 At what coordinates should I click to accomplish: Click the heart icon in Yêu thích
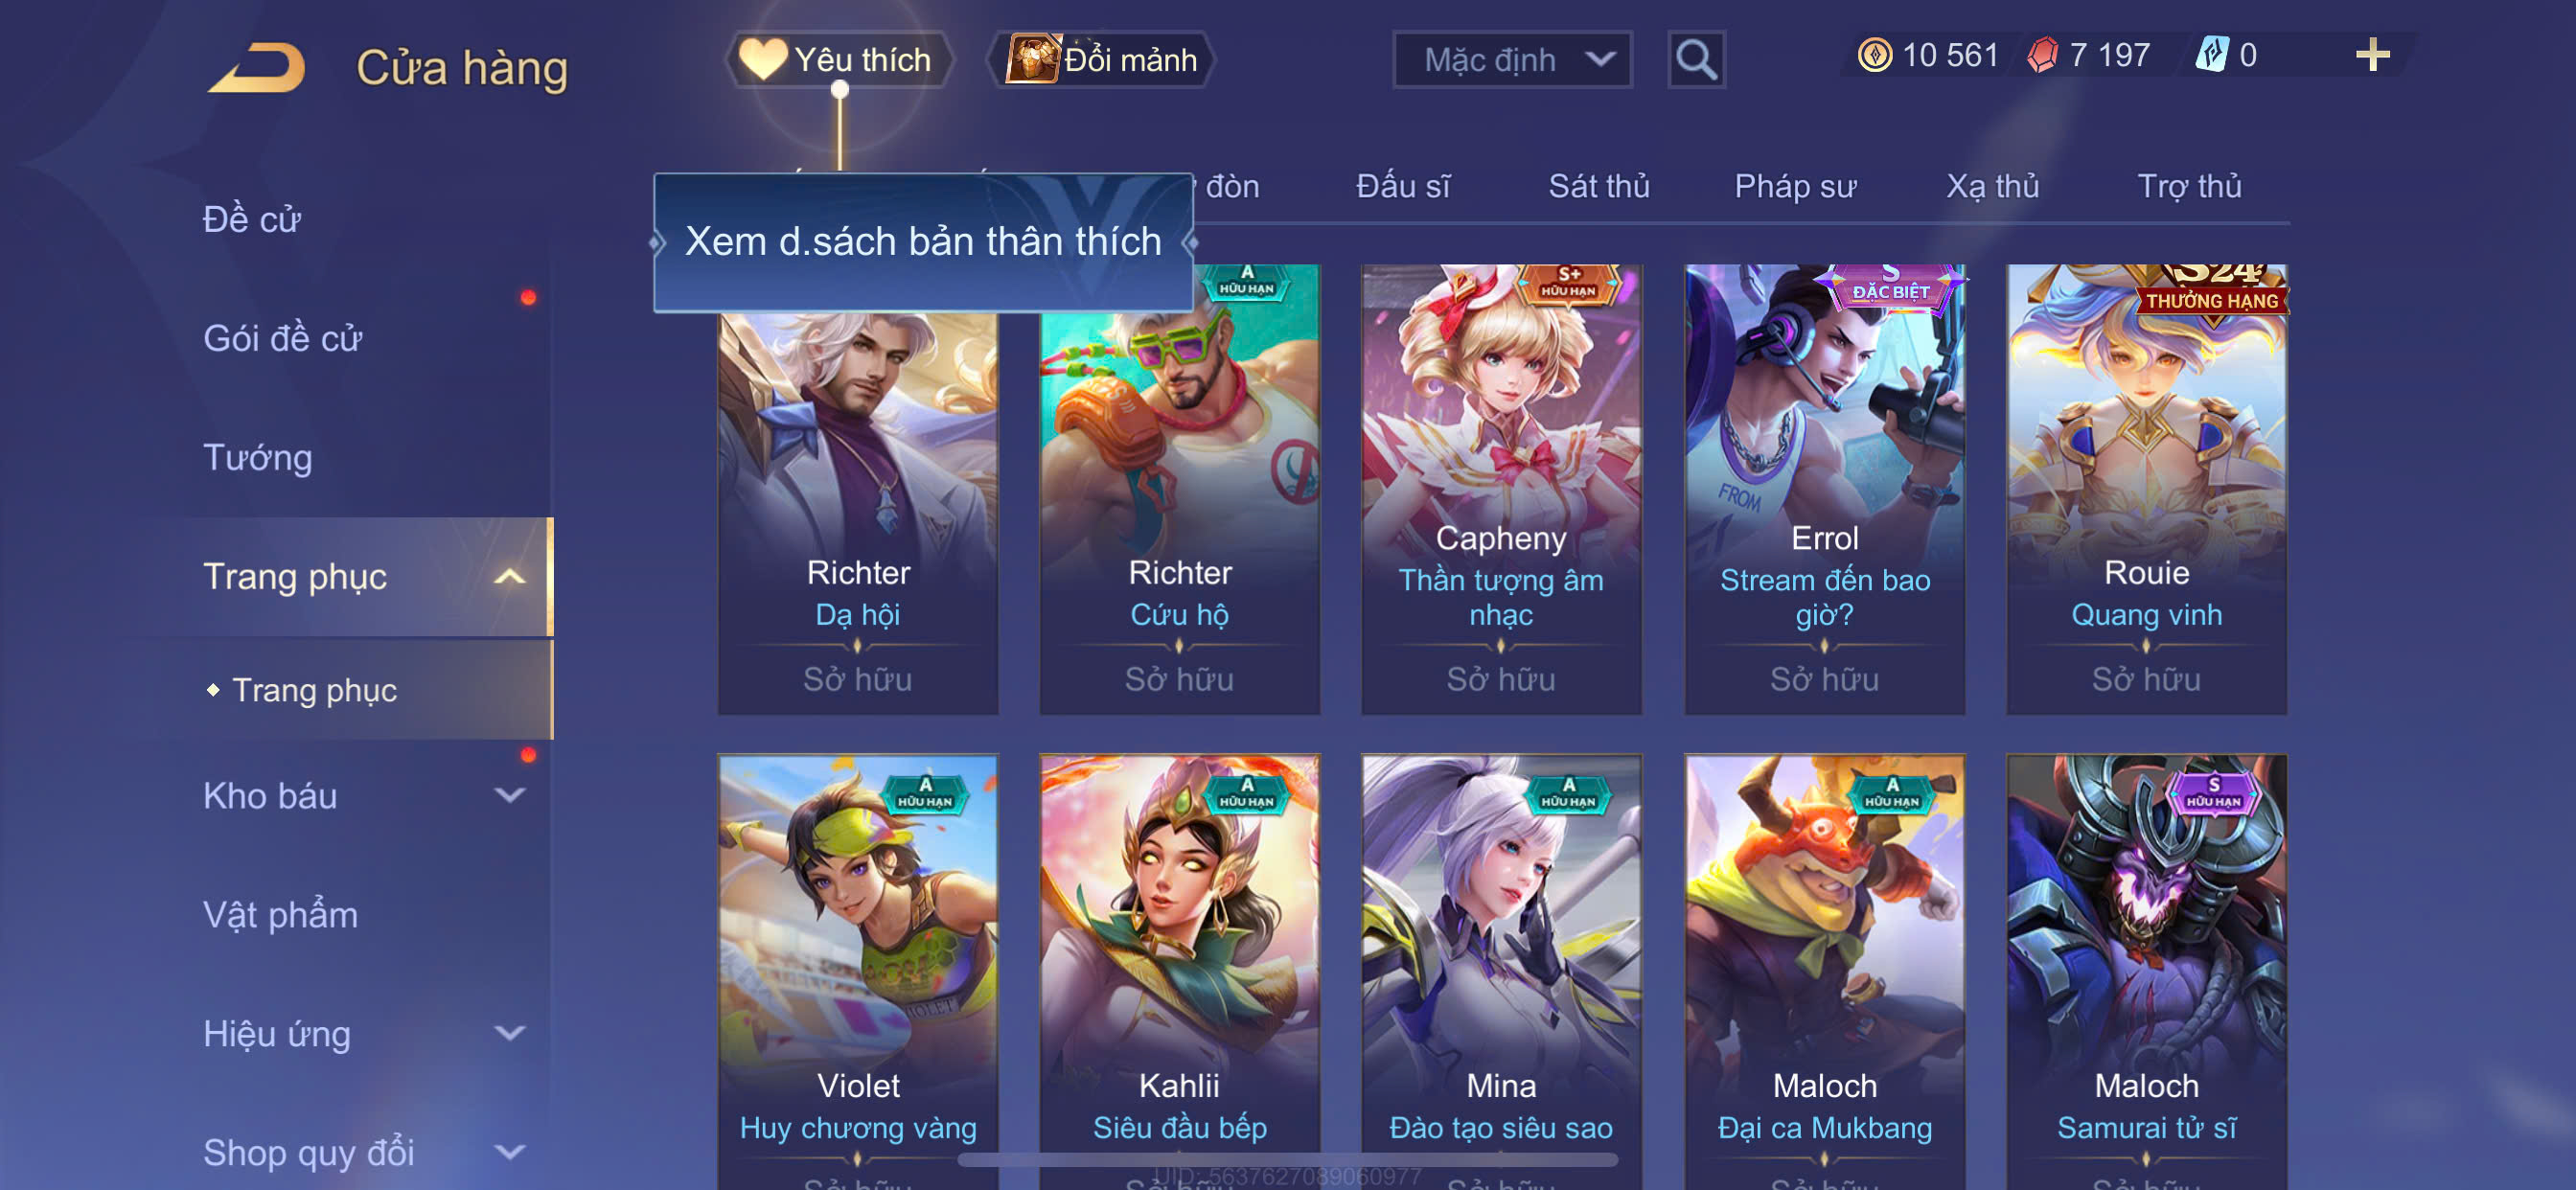coord(763,59)
